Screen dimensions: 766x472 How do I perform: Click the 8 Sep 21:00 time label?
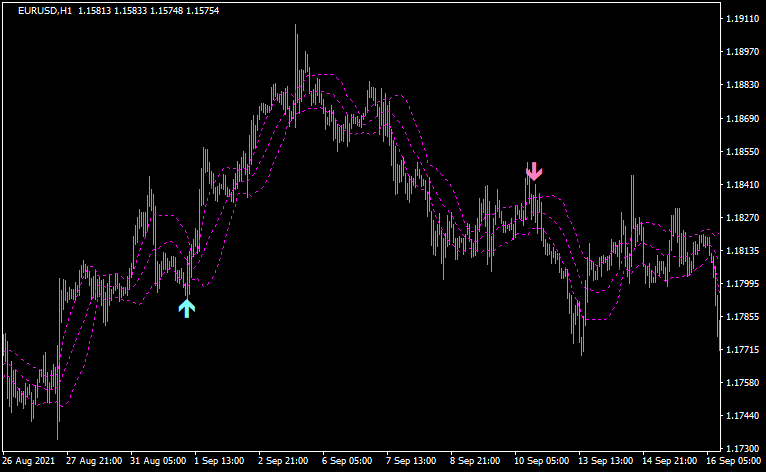pyautogui.click(x=477, y=462)
